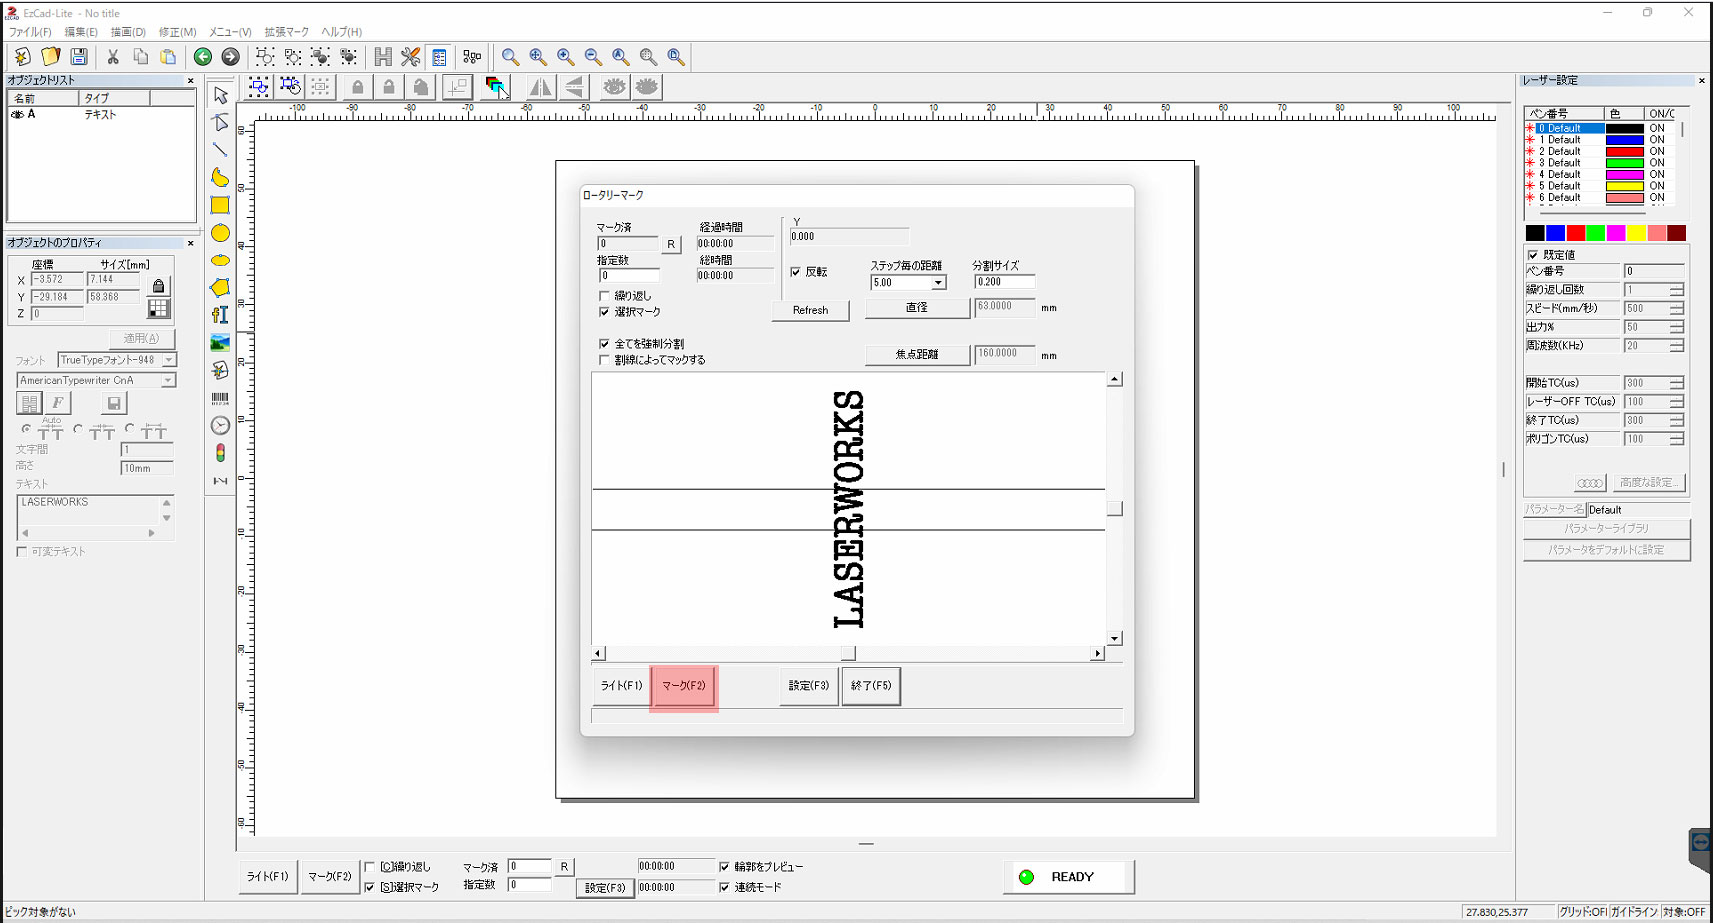Click the Copy icon in the toolbar

(140, 57)
